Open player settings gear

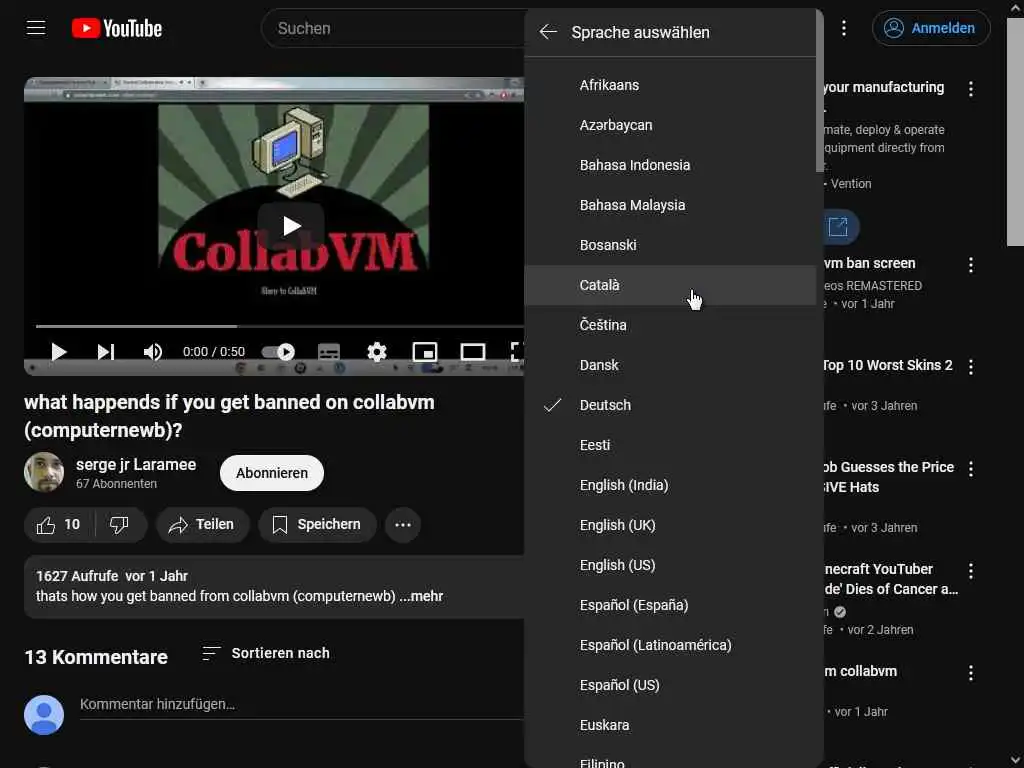[377, 352]
